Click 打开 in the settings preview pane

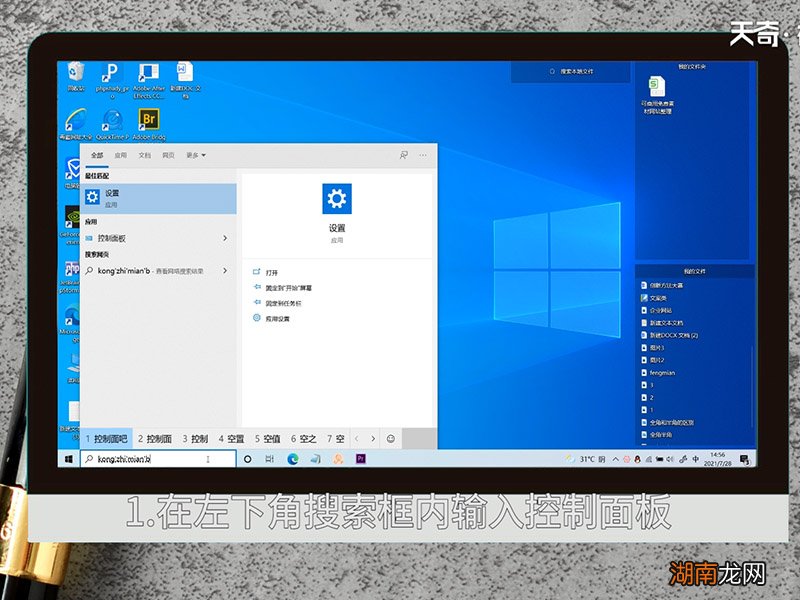tap(272, 272)
